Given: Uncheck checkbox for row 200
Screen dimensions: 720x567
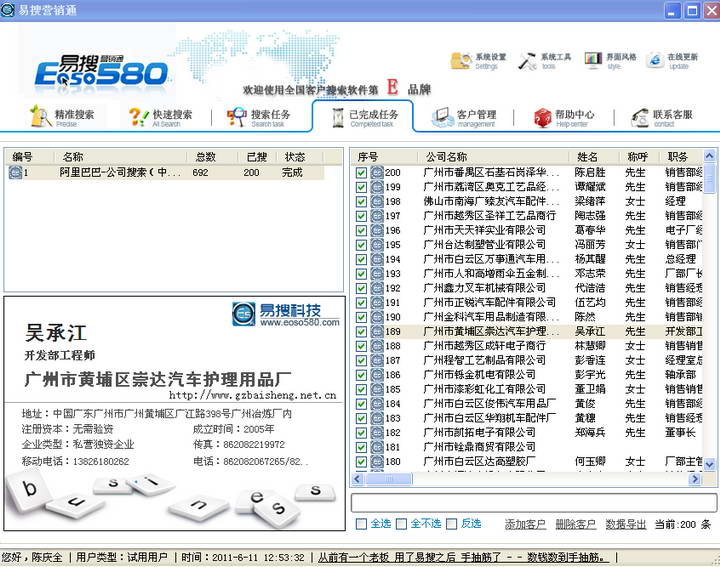Looking at the screenshot, I should coord(361,173).
